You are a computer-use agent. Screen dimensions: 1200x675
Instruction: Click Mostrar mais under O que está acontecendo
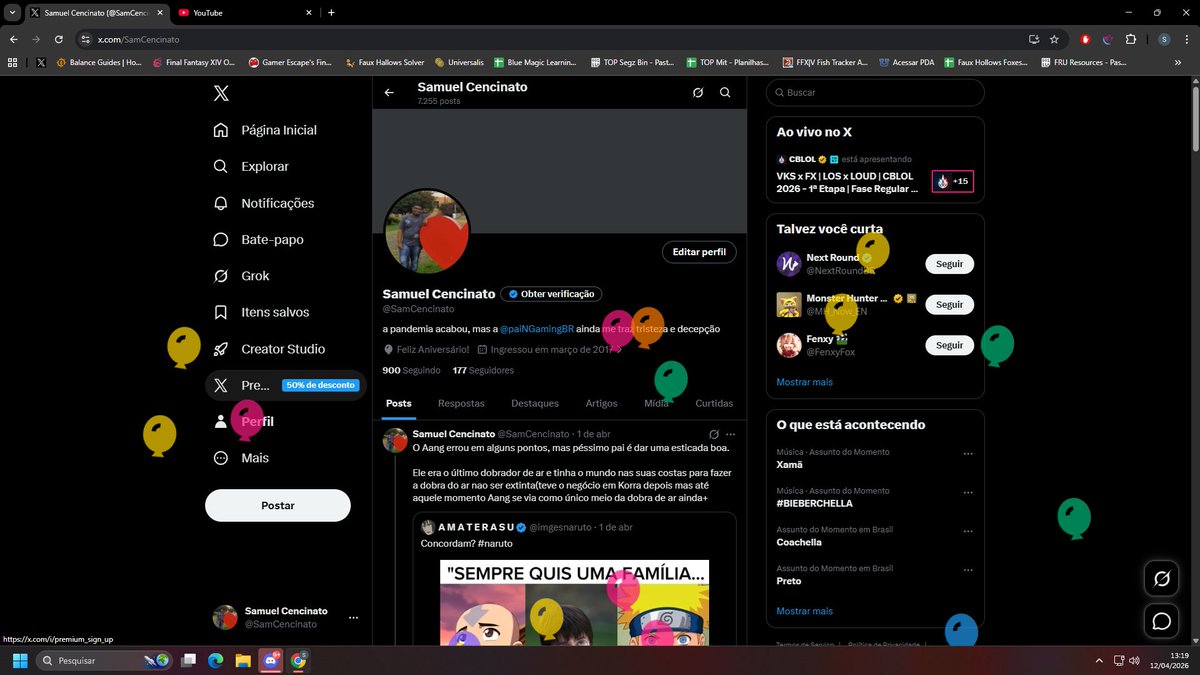click(804, 611)
